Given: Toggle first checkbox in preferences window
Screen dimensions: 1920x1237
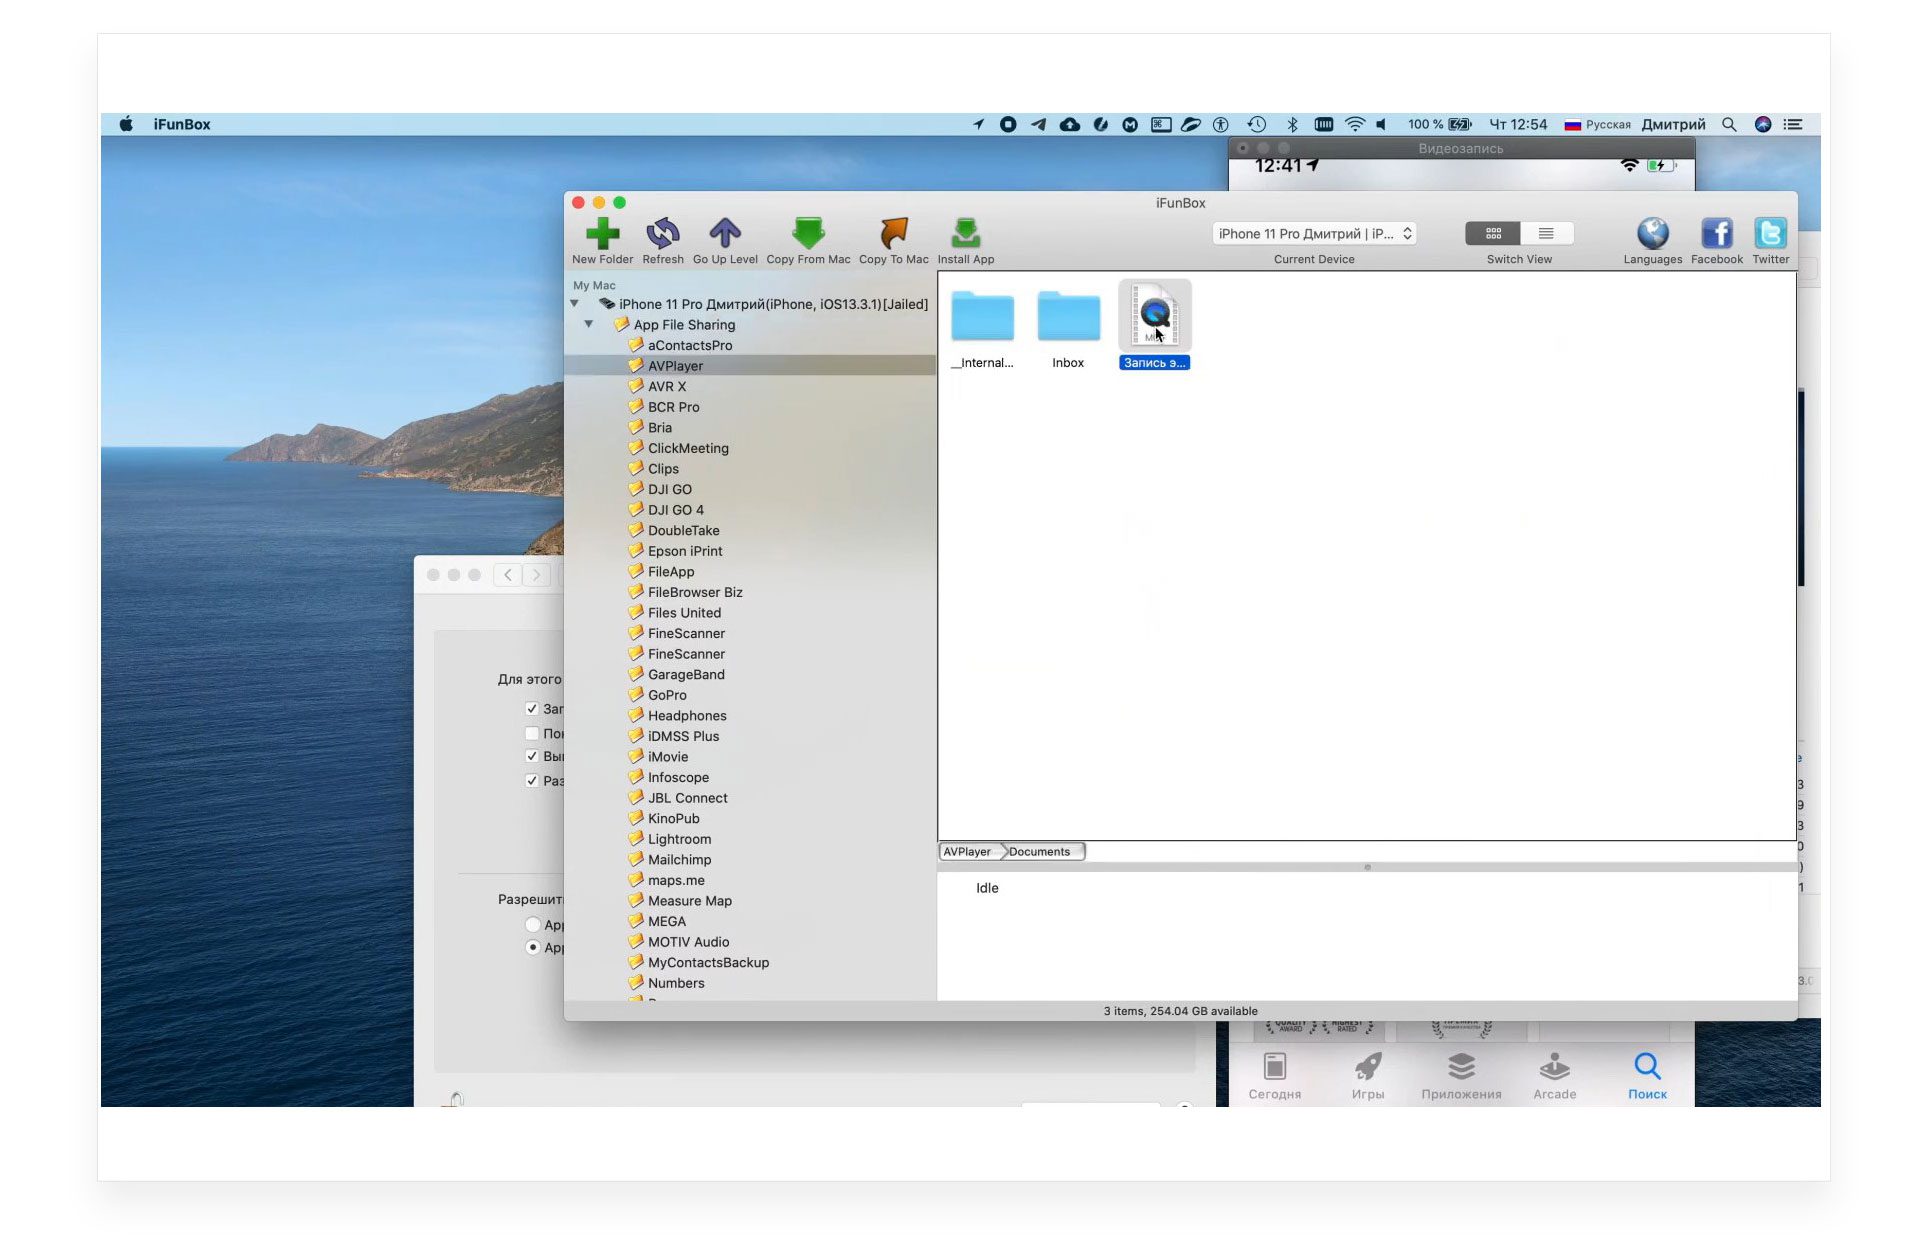Looking at the screenshot, I should click(532, 709).
